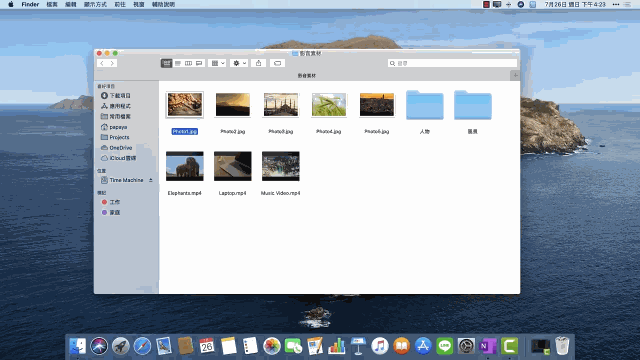The image size is (640, 360).
Task: Open Trash from the Dock
Action: click(562, 346)
